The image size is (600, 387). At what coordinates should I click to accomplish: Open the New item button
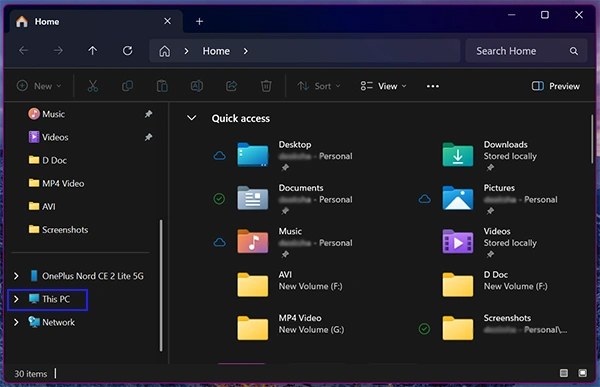pos(39,86)
